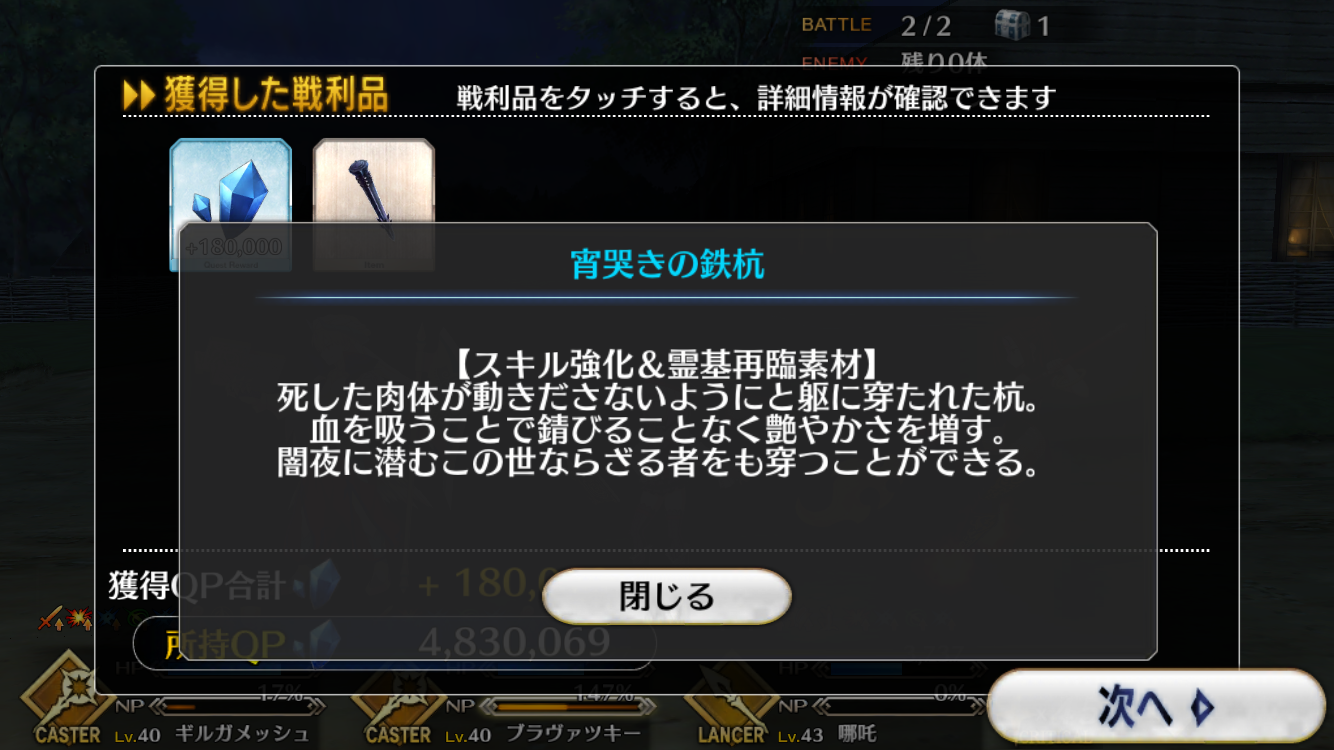Tap the Nezha Lancer class icon

pos(731,700)
